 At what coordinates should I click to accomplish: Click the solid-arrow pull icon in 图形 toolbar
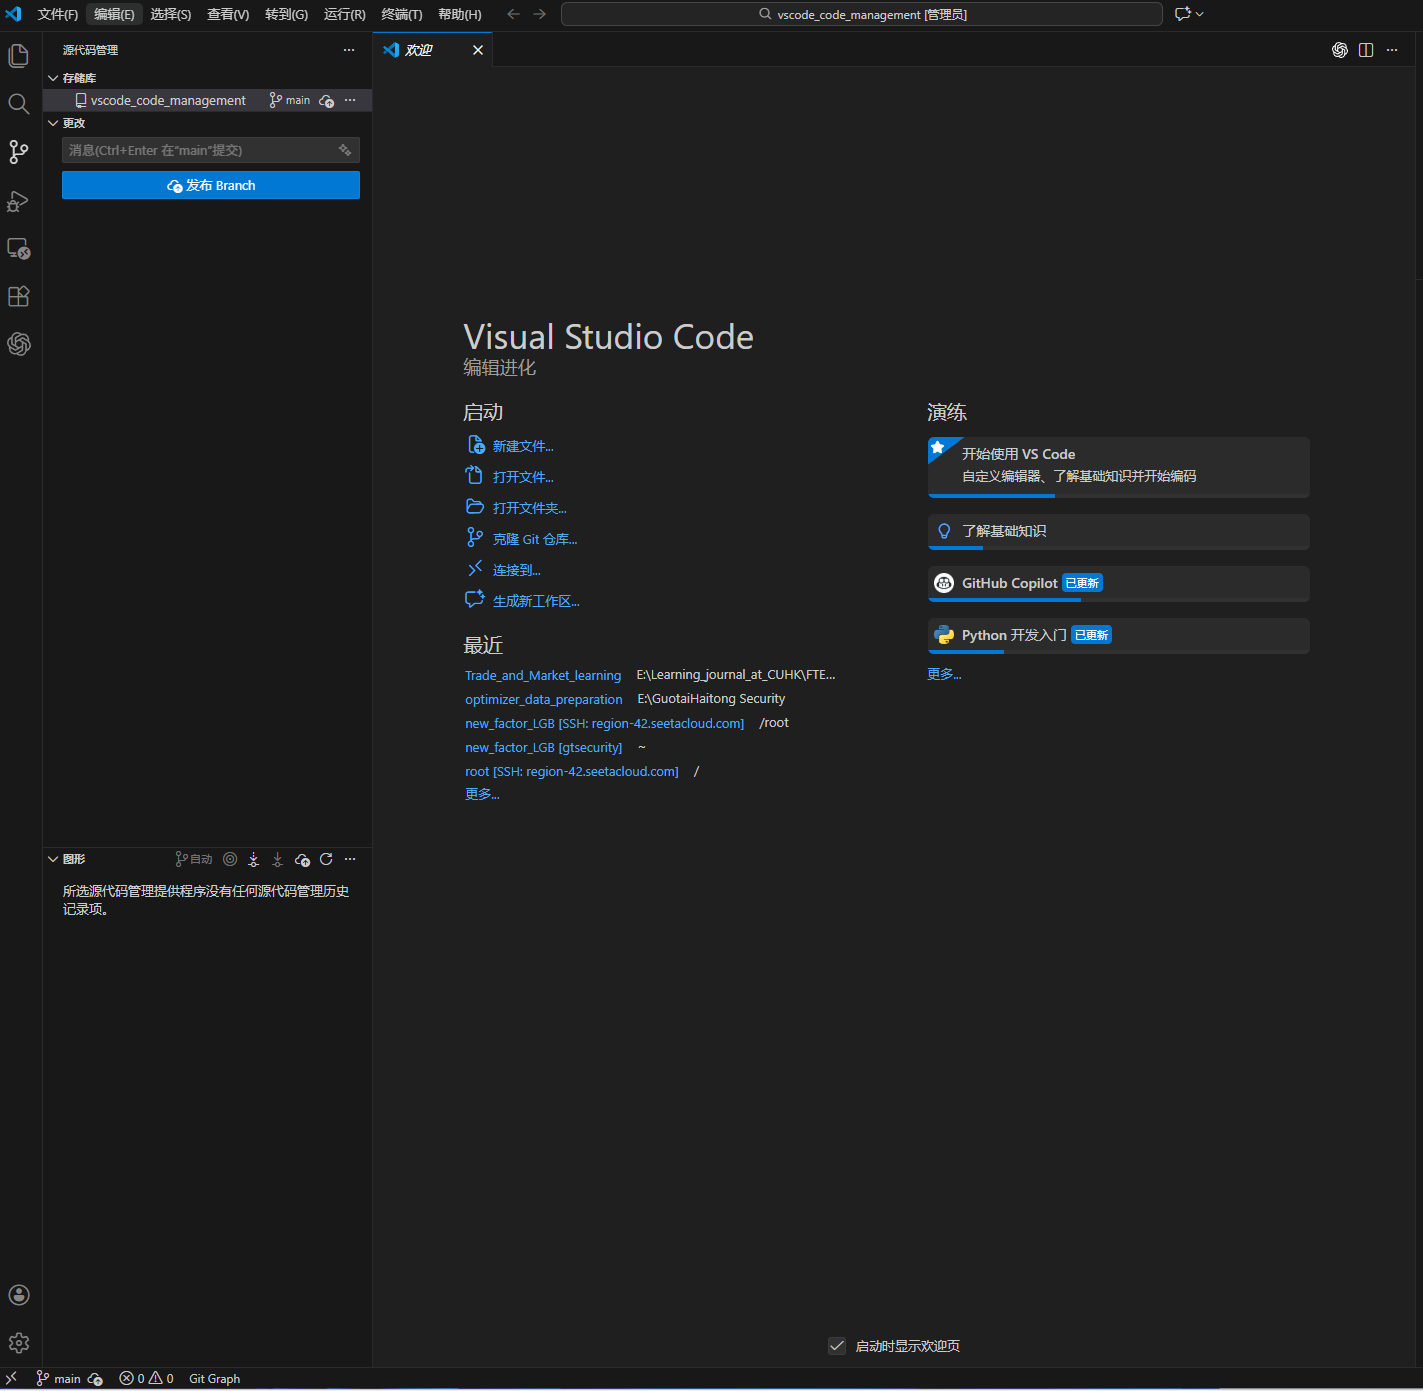point(278,859)
